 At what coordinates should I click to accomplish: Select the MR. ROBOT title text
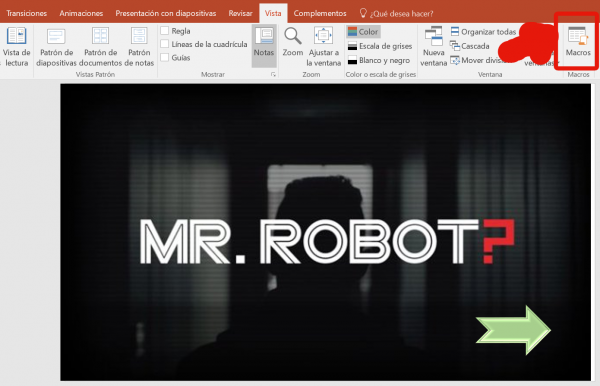309,242
